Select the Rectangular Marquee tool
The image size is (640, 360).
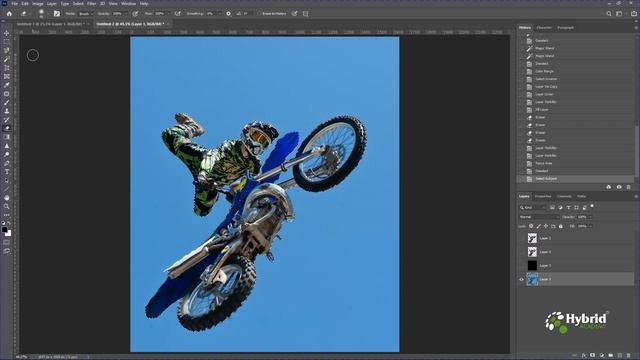point(7,42)
